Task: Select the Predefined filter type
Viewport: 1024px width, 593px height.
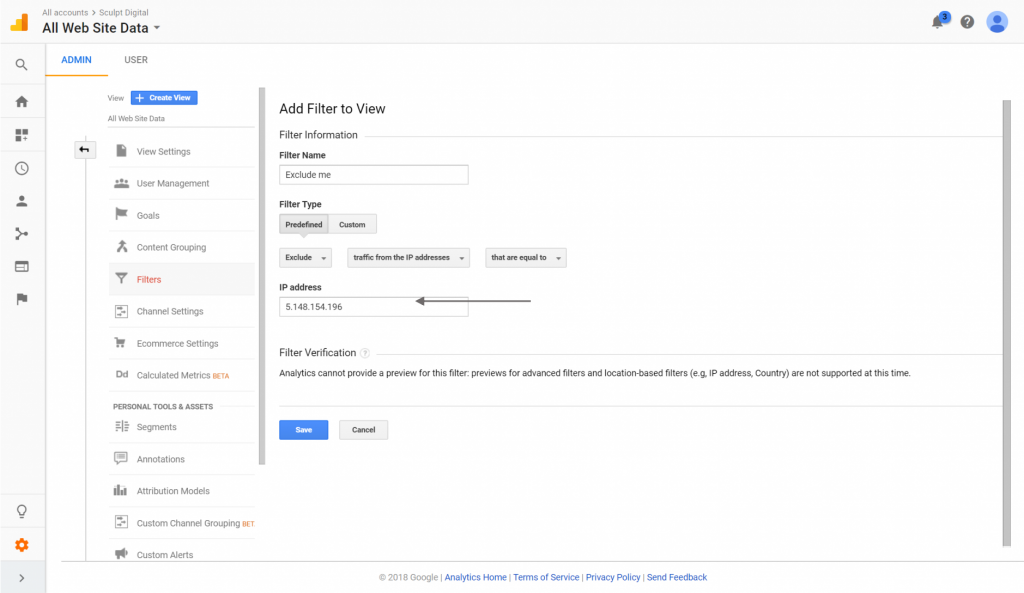Action: click(304, 225)
